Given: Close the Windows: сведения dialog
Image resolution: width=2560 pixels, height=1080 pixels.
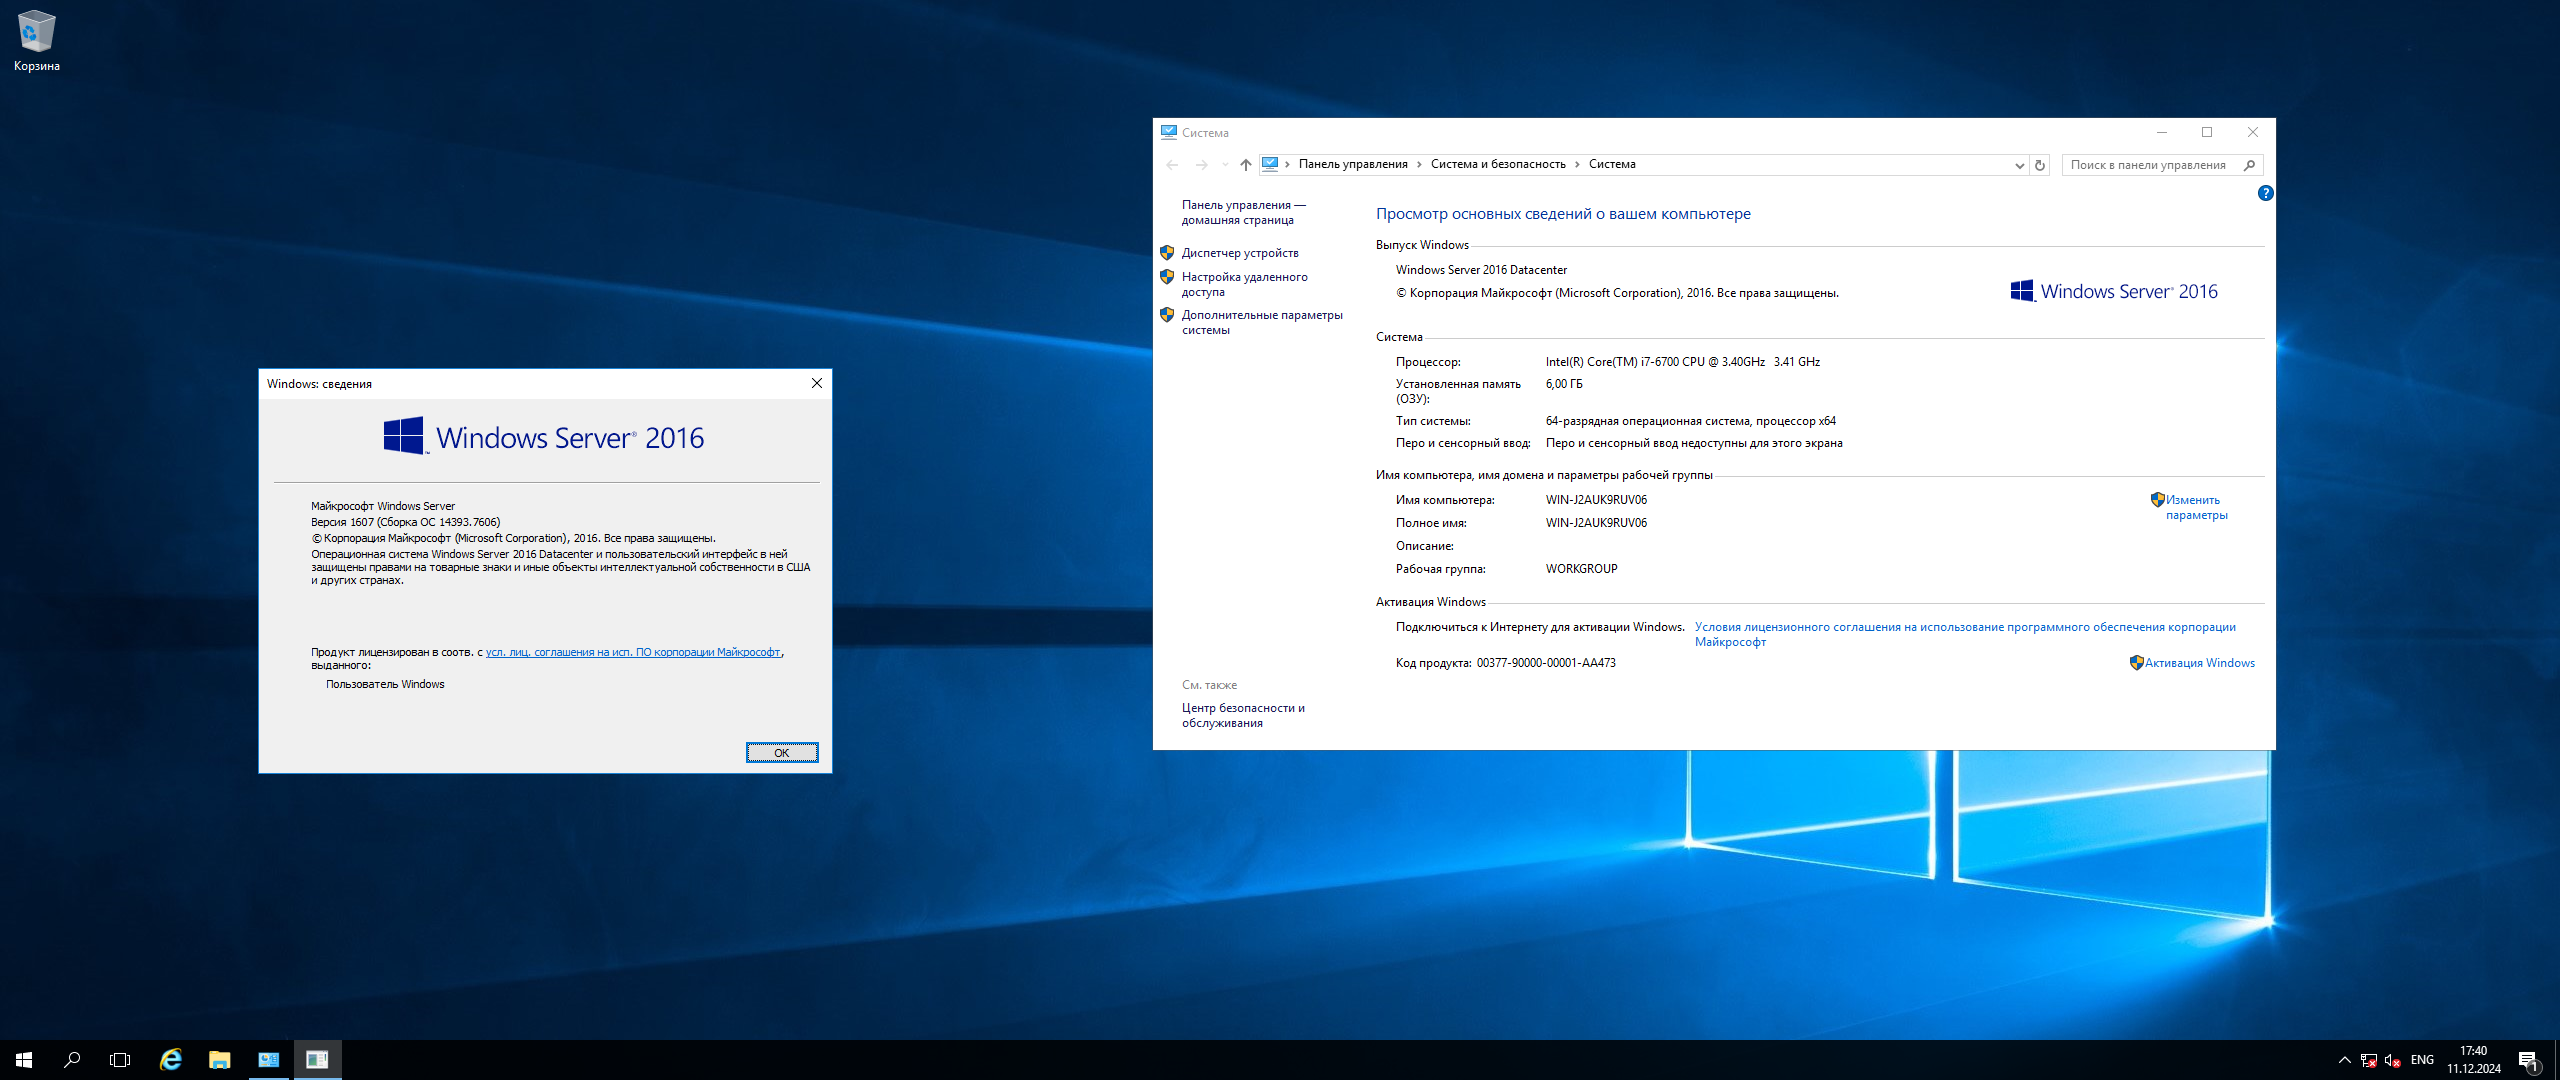Looking at the screenshot, I should 817,384.
